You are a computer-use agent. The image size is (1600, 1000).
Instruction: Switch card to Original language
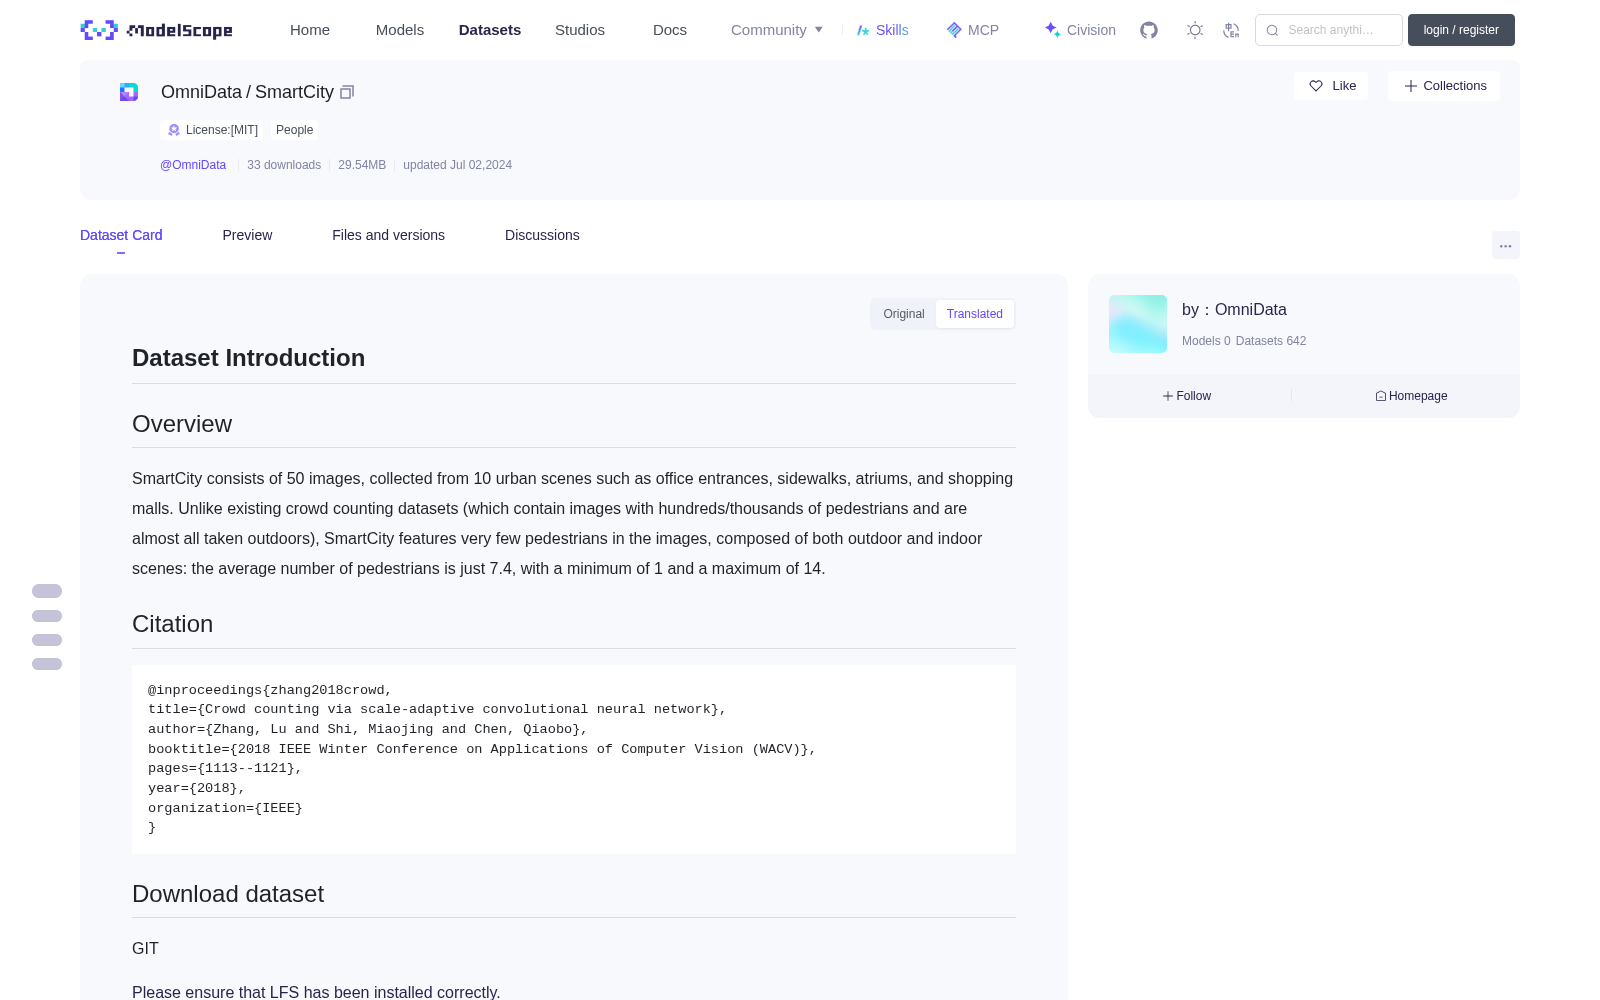click(x=904, y=314)
